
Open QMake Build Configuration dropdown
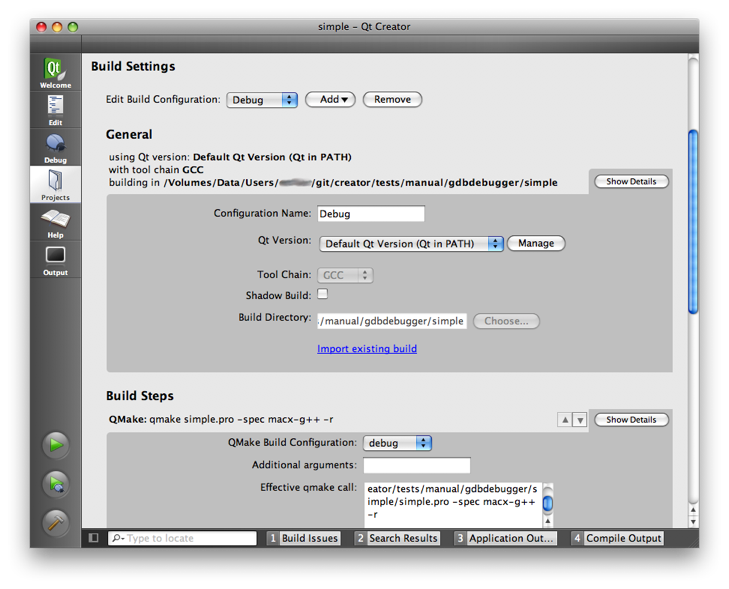[397, 443]
